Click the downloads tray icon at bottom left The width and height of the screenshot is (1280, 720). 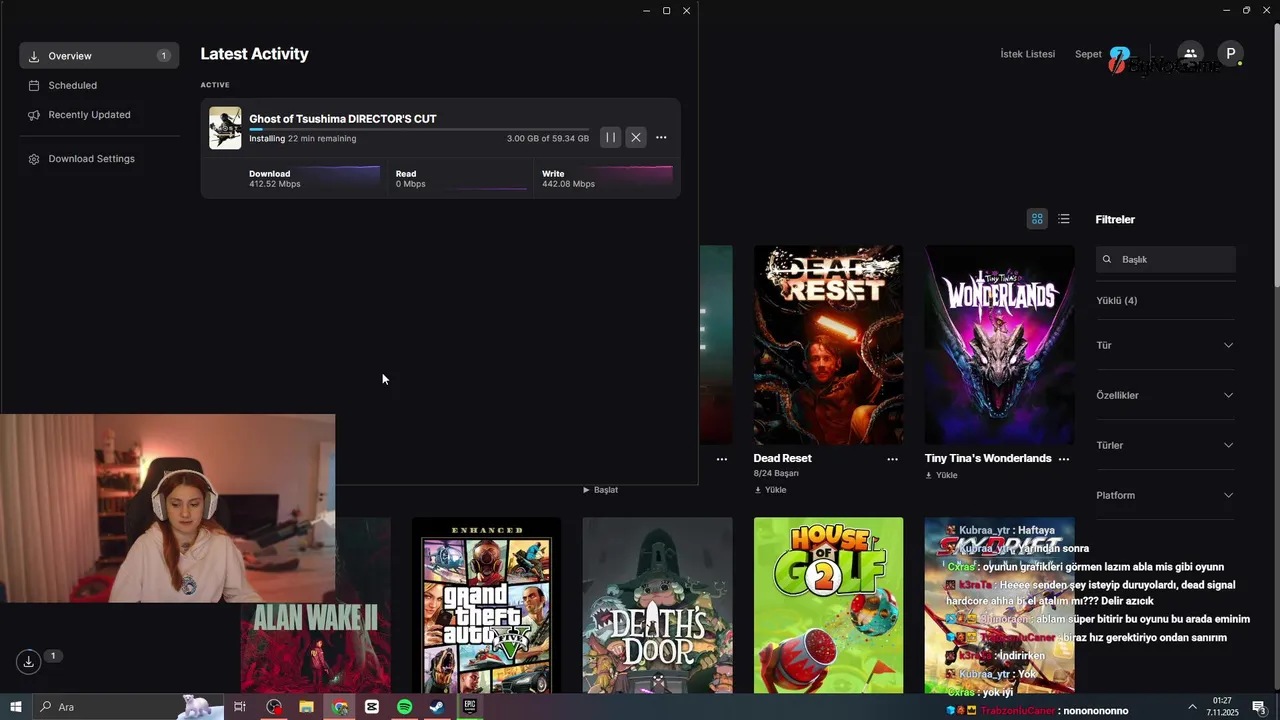point(28,661)
